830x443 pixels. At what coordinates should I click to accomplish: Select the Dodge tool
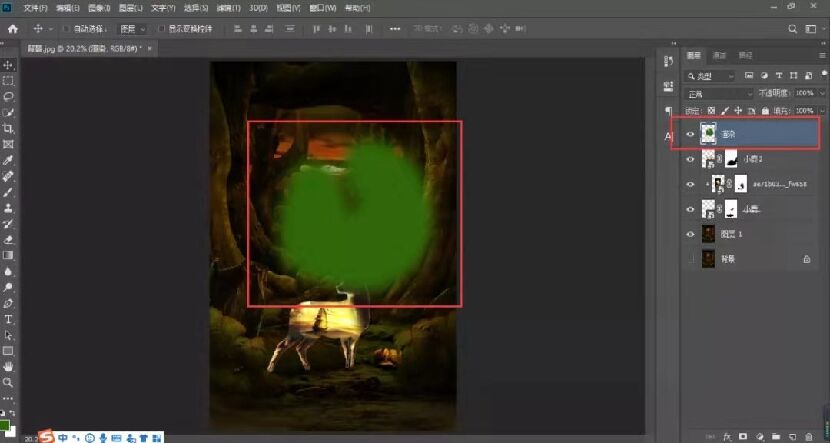pyautogui.click(x=8, y=287)
